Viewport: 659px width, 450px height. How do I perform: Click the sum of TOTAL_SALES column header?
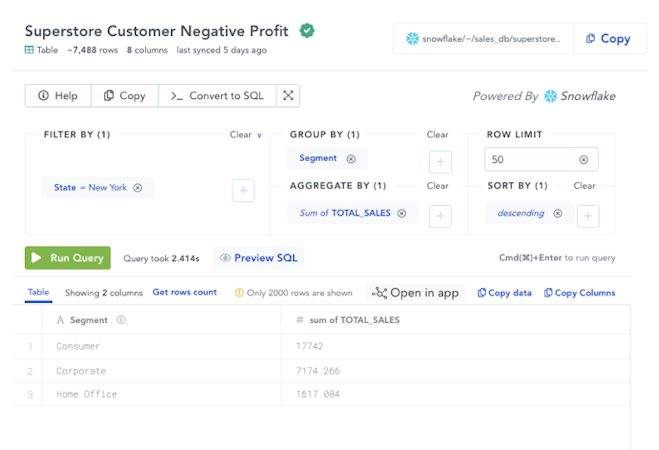(456, 320)
